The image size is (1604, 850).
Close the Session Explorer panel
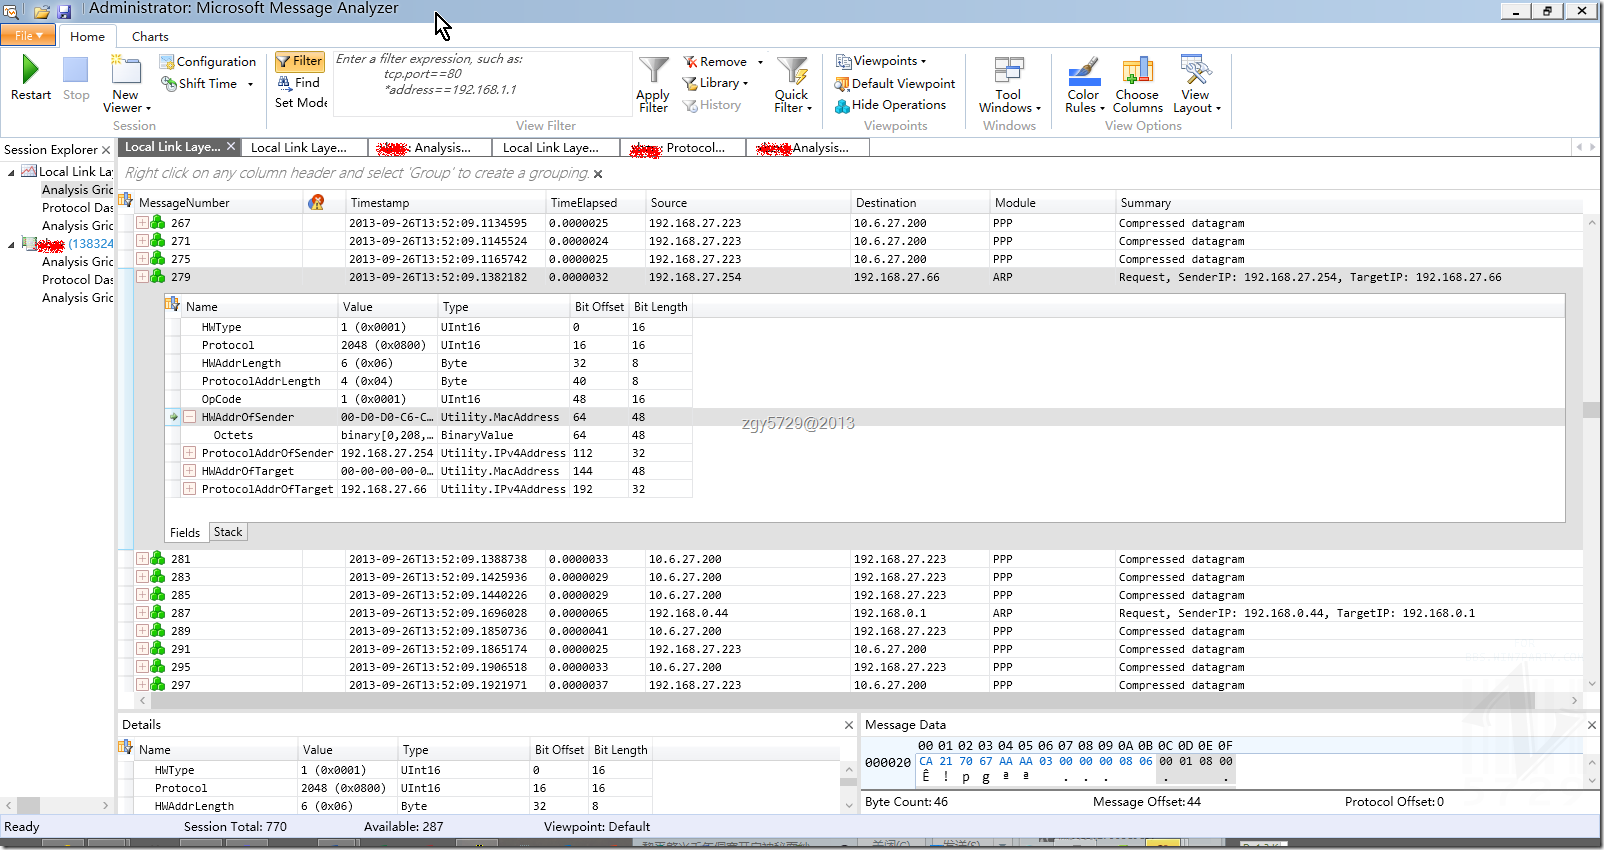(106, 150)
